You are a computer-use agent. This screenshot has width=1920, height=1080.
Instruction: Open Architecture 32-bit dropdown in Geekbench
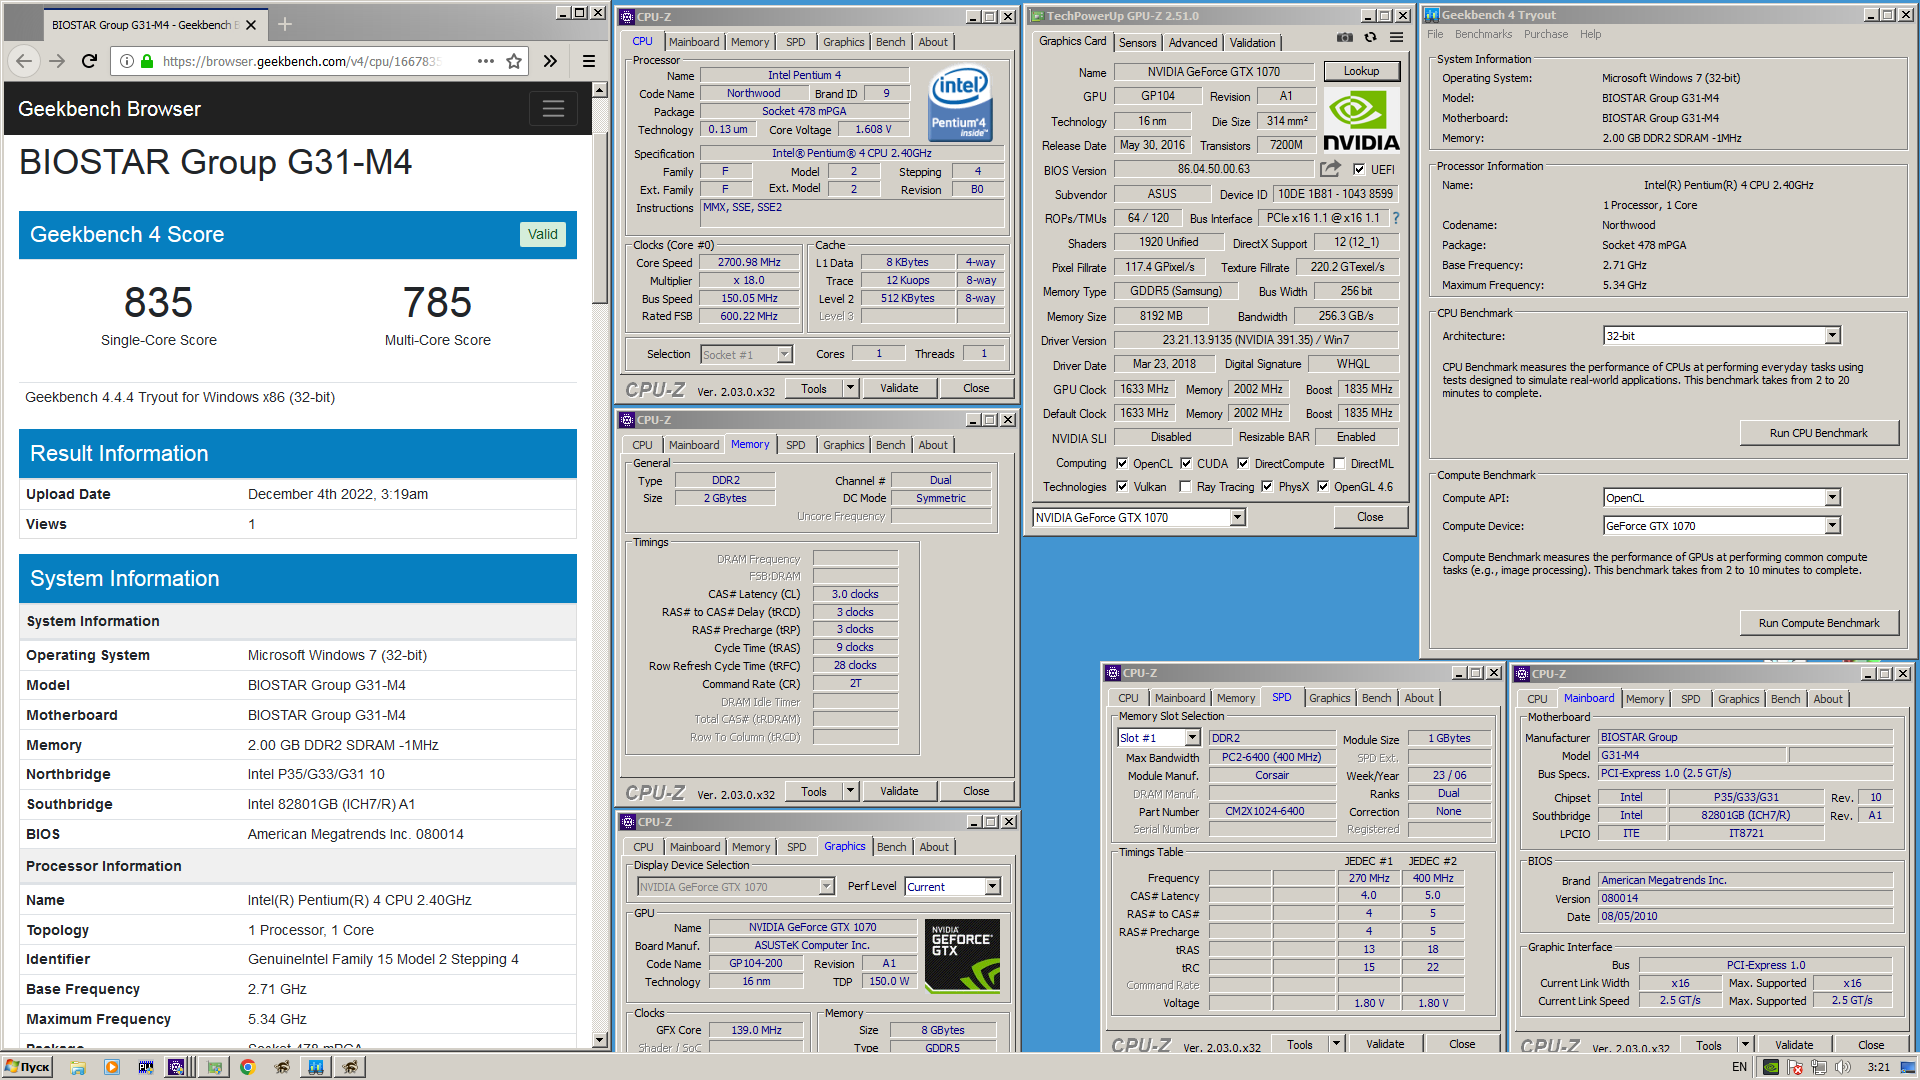[x=1832, y=335]
